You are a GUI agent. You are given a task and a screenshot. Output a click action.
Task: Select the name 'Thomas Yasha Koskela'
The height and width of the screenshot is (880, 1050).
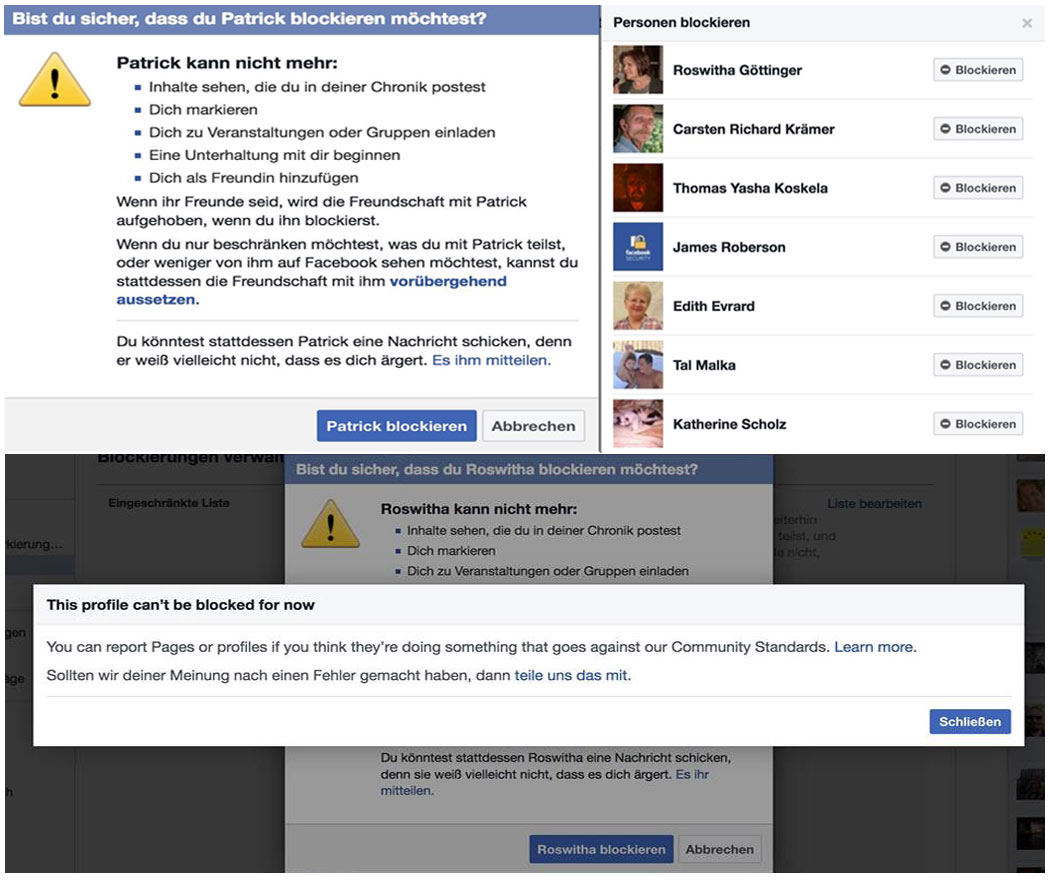click(x=750, y=188)
